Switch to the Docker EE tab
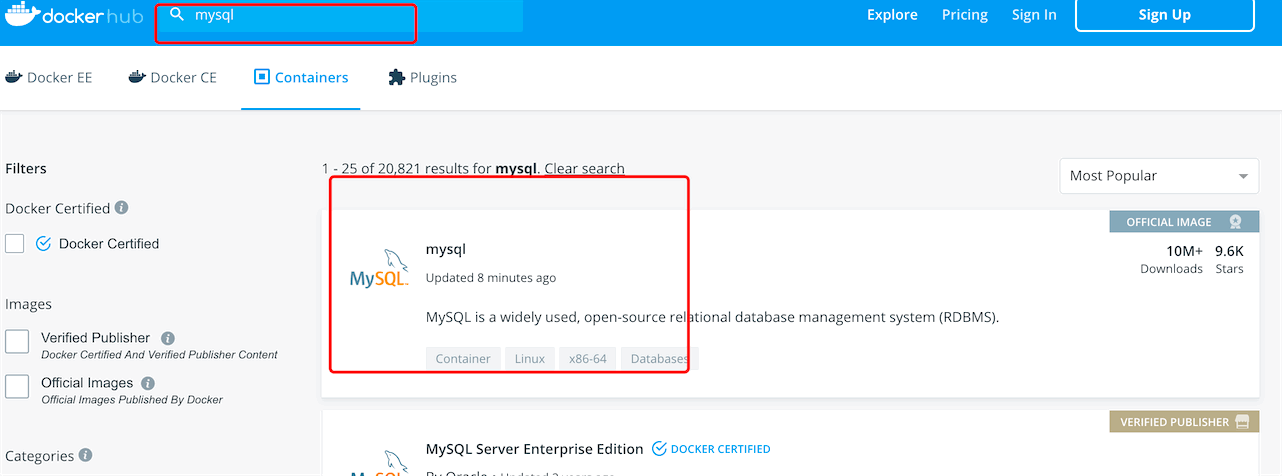This screenshot has width=1282, height=476. tap(49, 77)
